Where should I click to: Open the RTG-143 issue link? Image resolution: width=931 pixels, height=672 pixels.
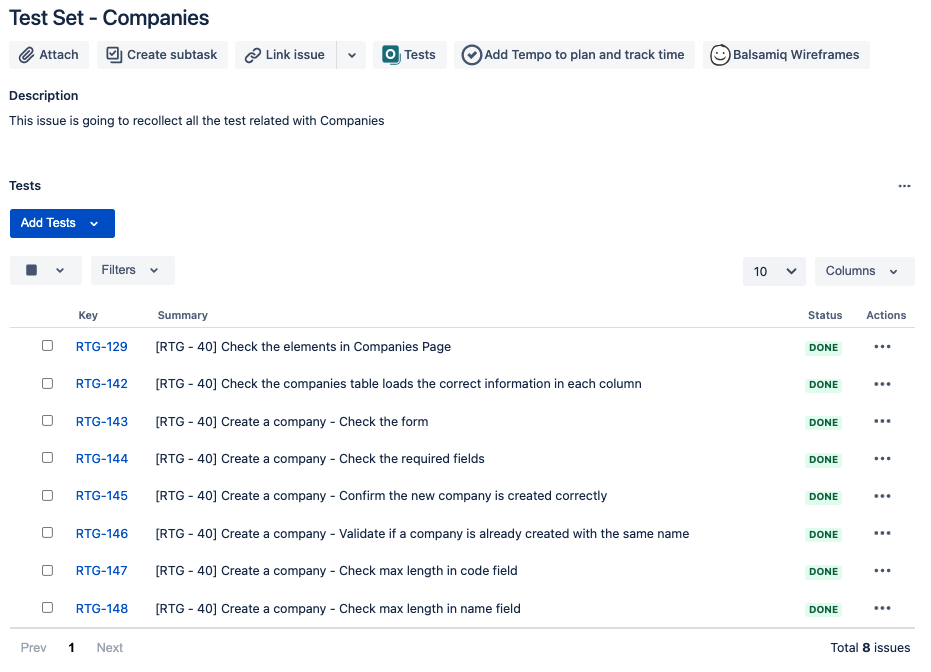pos(102,421)
